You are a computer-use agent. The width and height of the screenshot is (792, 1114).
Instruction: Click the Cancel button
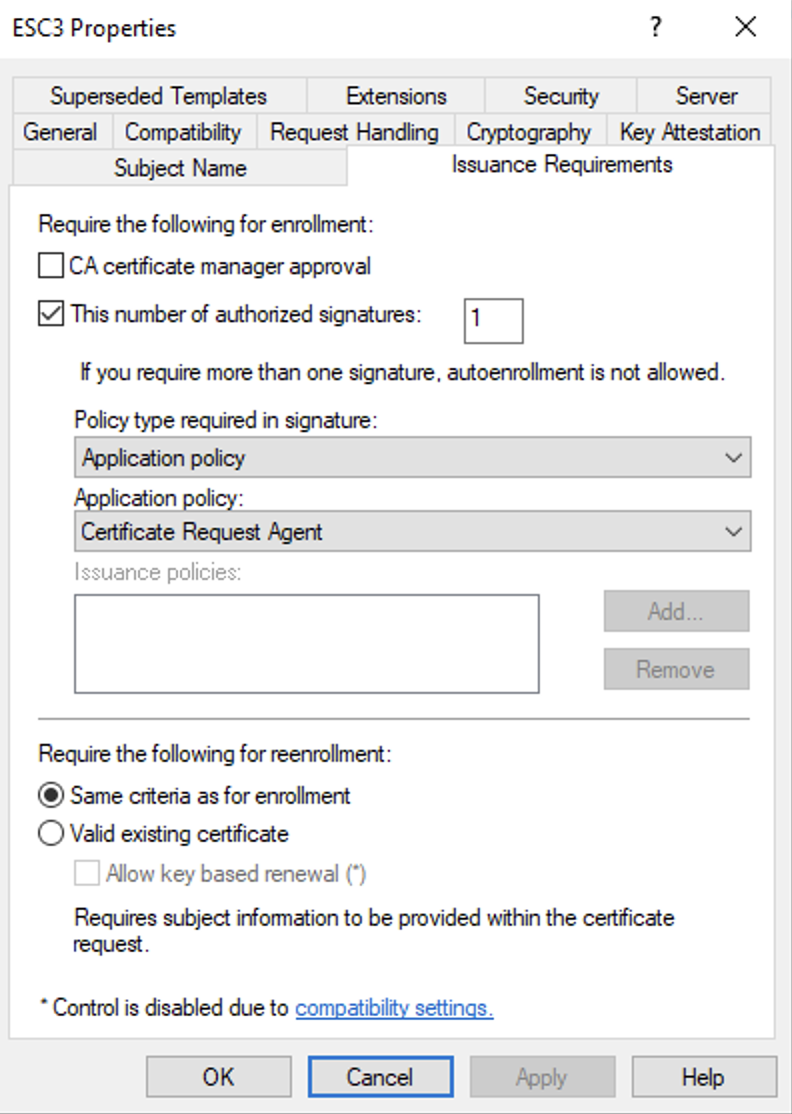click(x=380, y=1077)
